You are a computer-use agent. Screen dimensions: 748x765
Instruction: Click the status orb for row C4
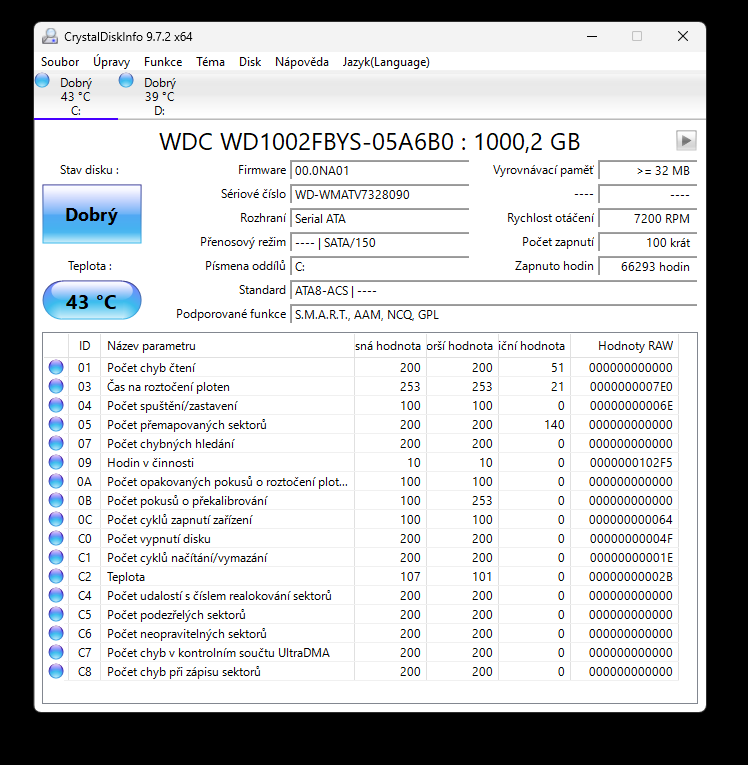(56, 595)
